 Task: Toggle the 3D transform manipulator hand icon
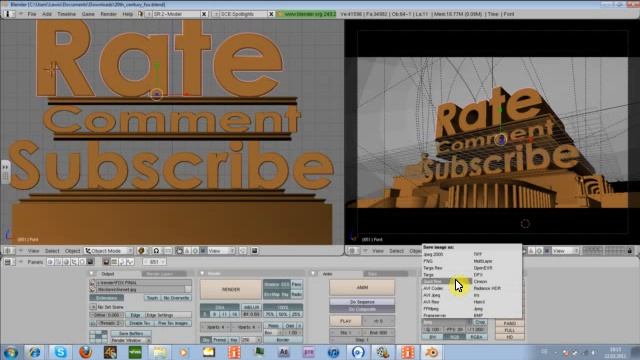179,251
